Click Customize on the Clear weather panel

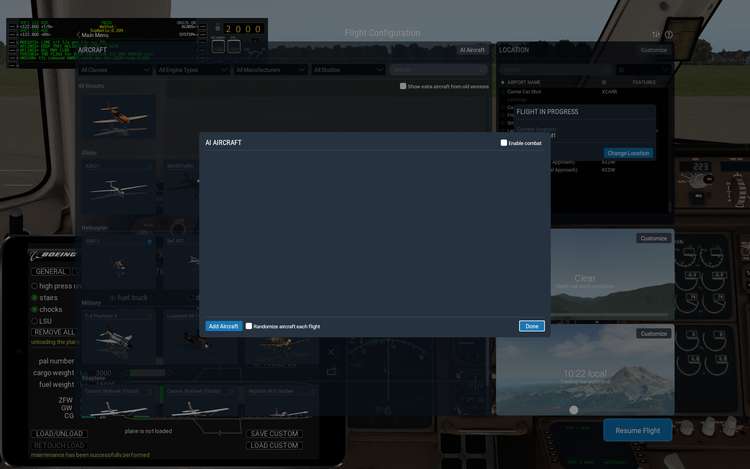653,238
